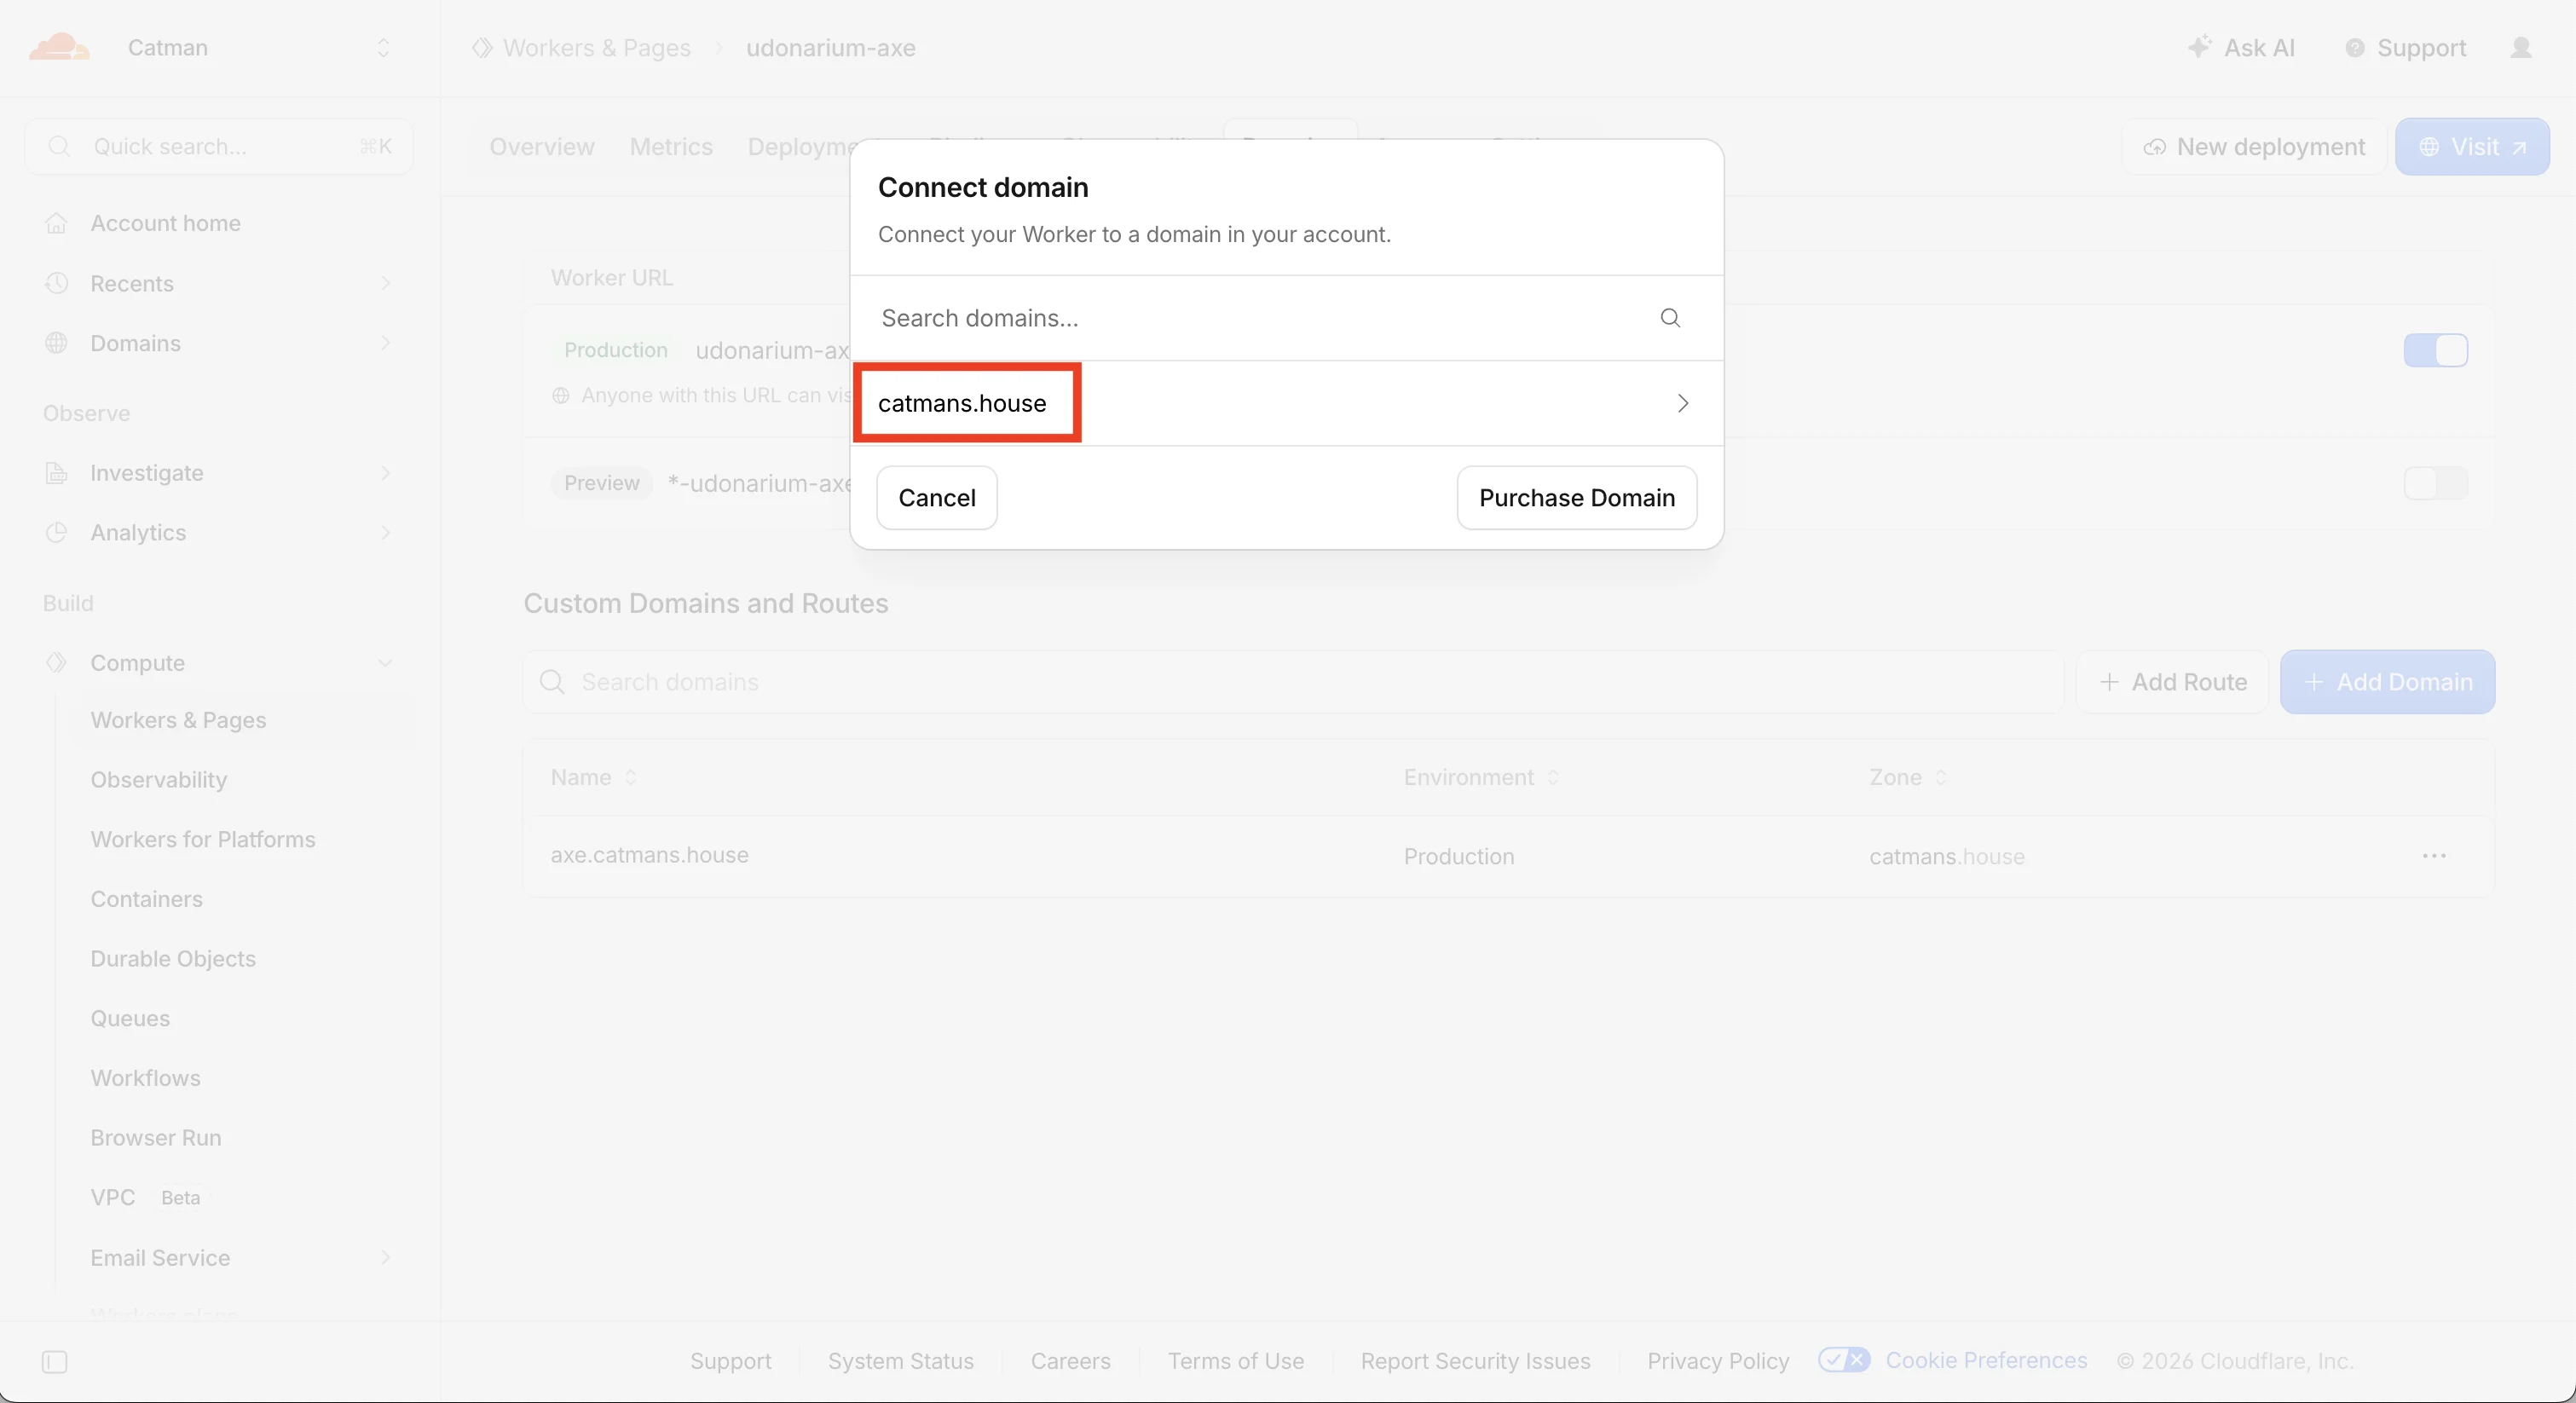The image size is (2576, 1403).
Task: Click the Compute icon in sidebar
Action: [57, 662]
